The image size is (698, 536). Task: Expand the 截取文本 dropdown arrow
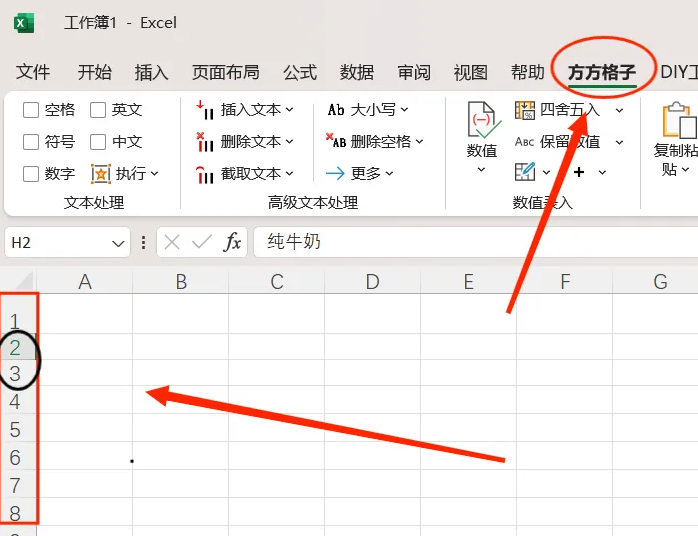pyautogui.click(x=290, y=174)
